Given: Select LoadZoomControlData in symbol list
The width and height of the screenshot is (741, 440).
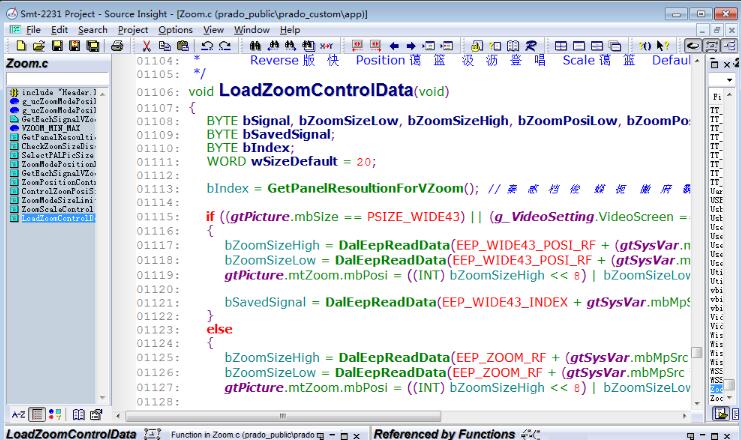Looking at the screenshot, I should [58, 217].
